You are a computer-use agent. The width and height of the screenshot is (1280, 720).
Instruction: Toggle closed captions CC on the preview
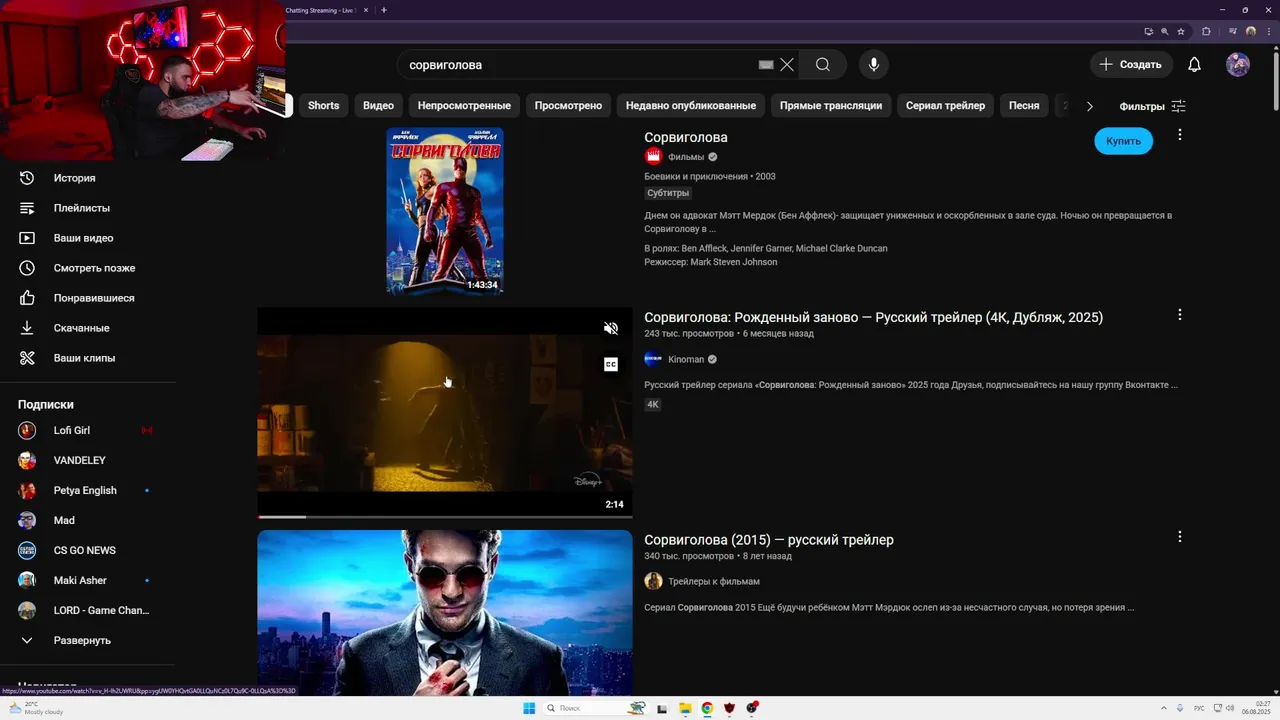[x=611, y=364]
